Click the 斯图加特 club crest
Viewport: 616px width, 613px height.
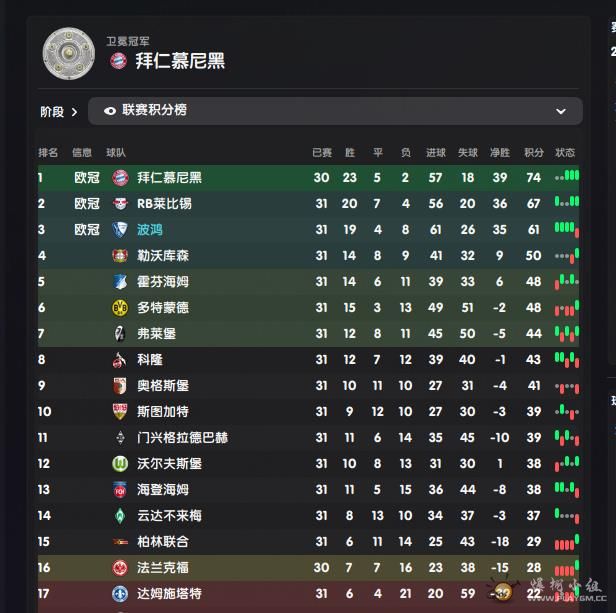(120, 412)
